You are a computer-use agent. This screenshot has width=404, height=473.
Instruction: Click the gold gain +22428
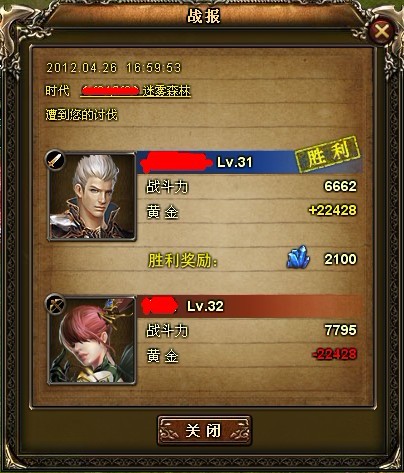(332, 210)
